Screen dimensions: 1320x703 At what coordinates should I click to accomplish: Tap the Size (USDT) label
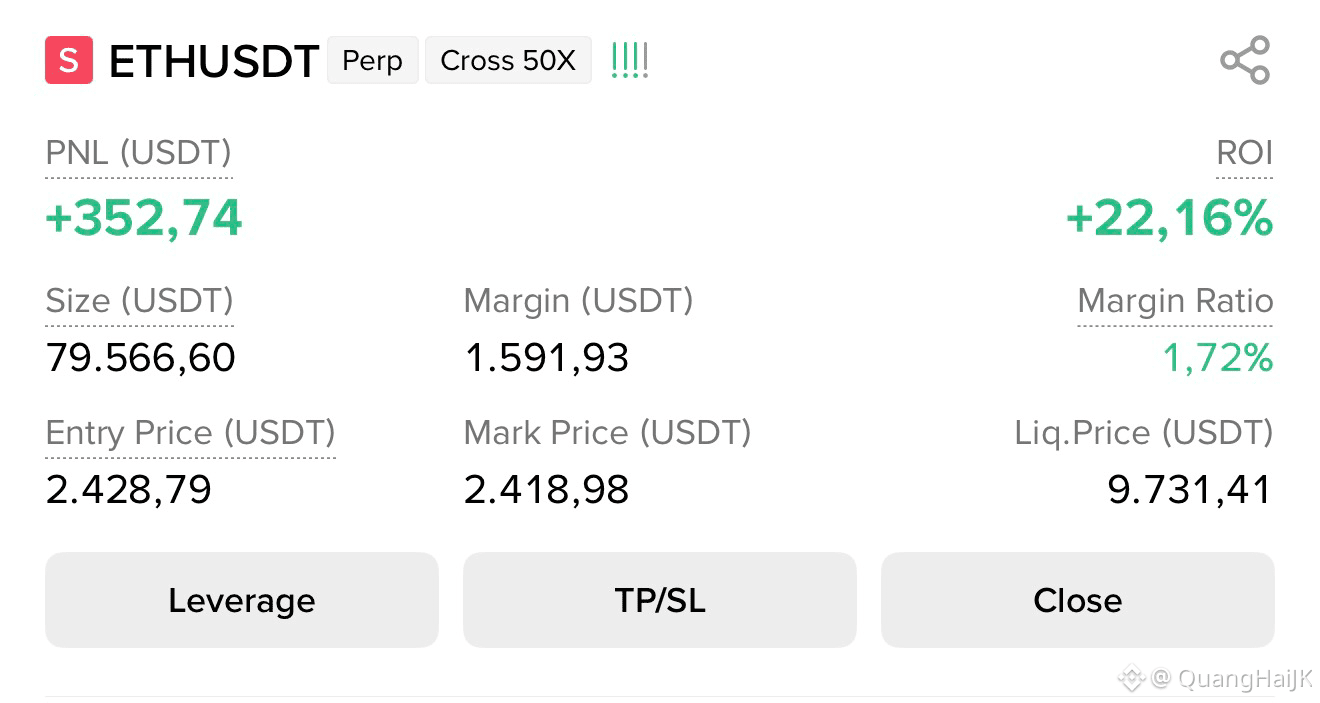click(140, 301)
